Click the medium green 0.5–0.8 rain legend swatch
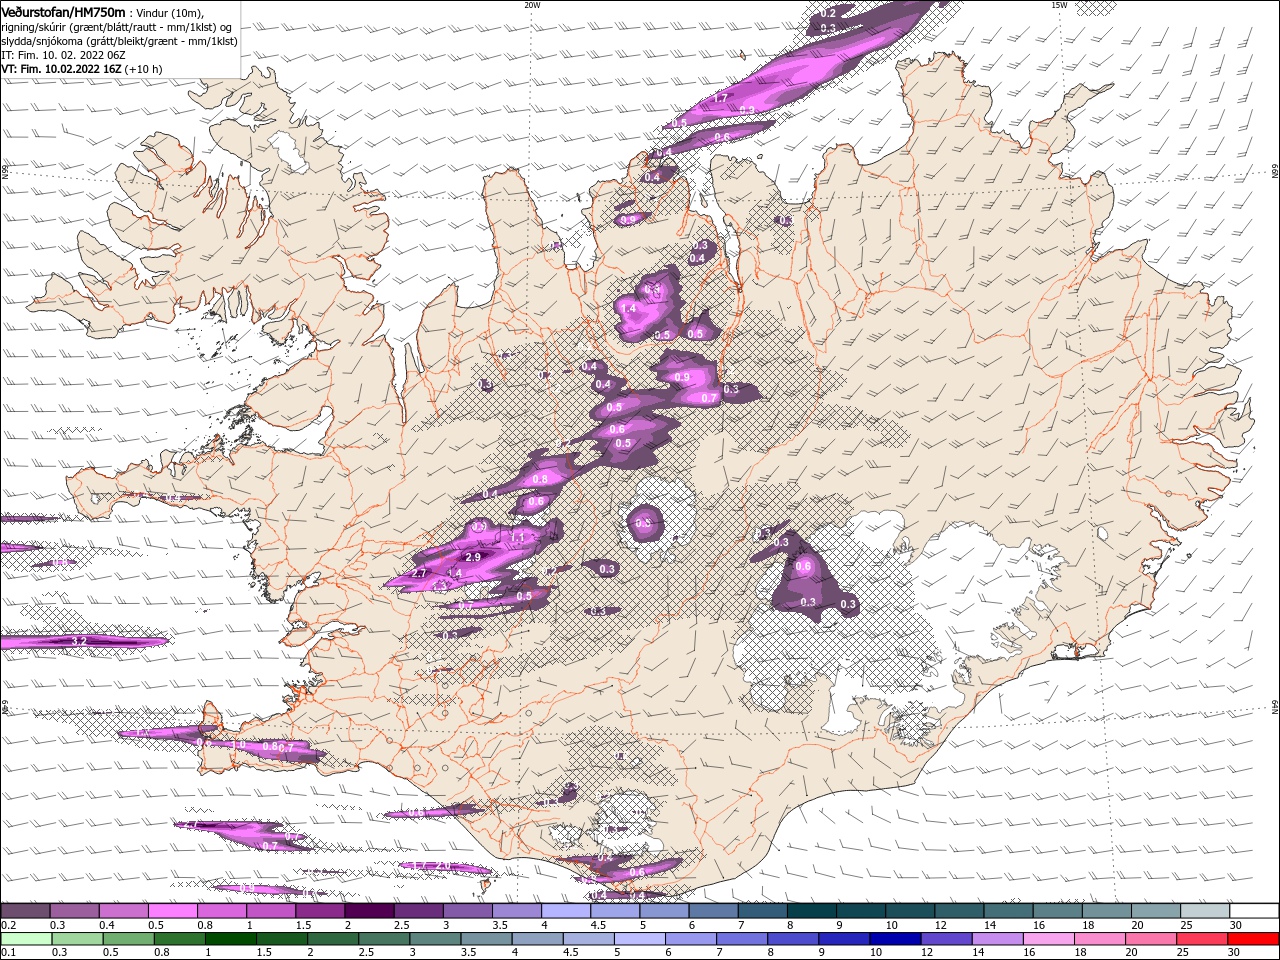Screen dimensions: 1280x960 [128, 939]
